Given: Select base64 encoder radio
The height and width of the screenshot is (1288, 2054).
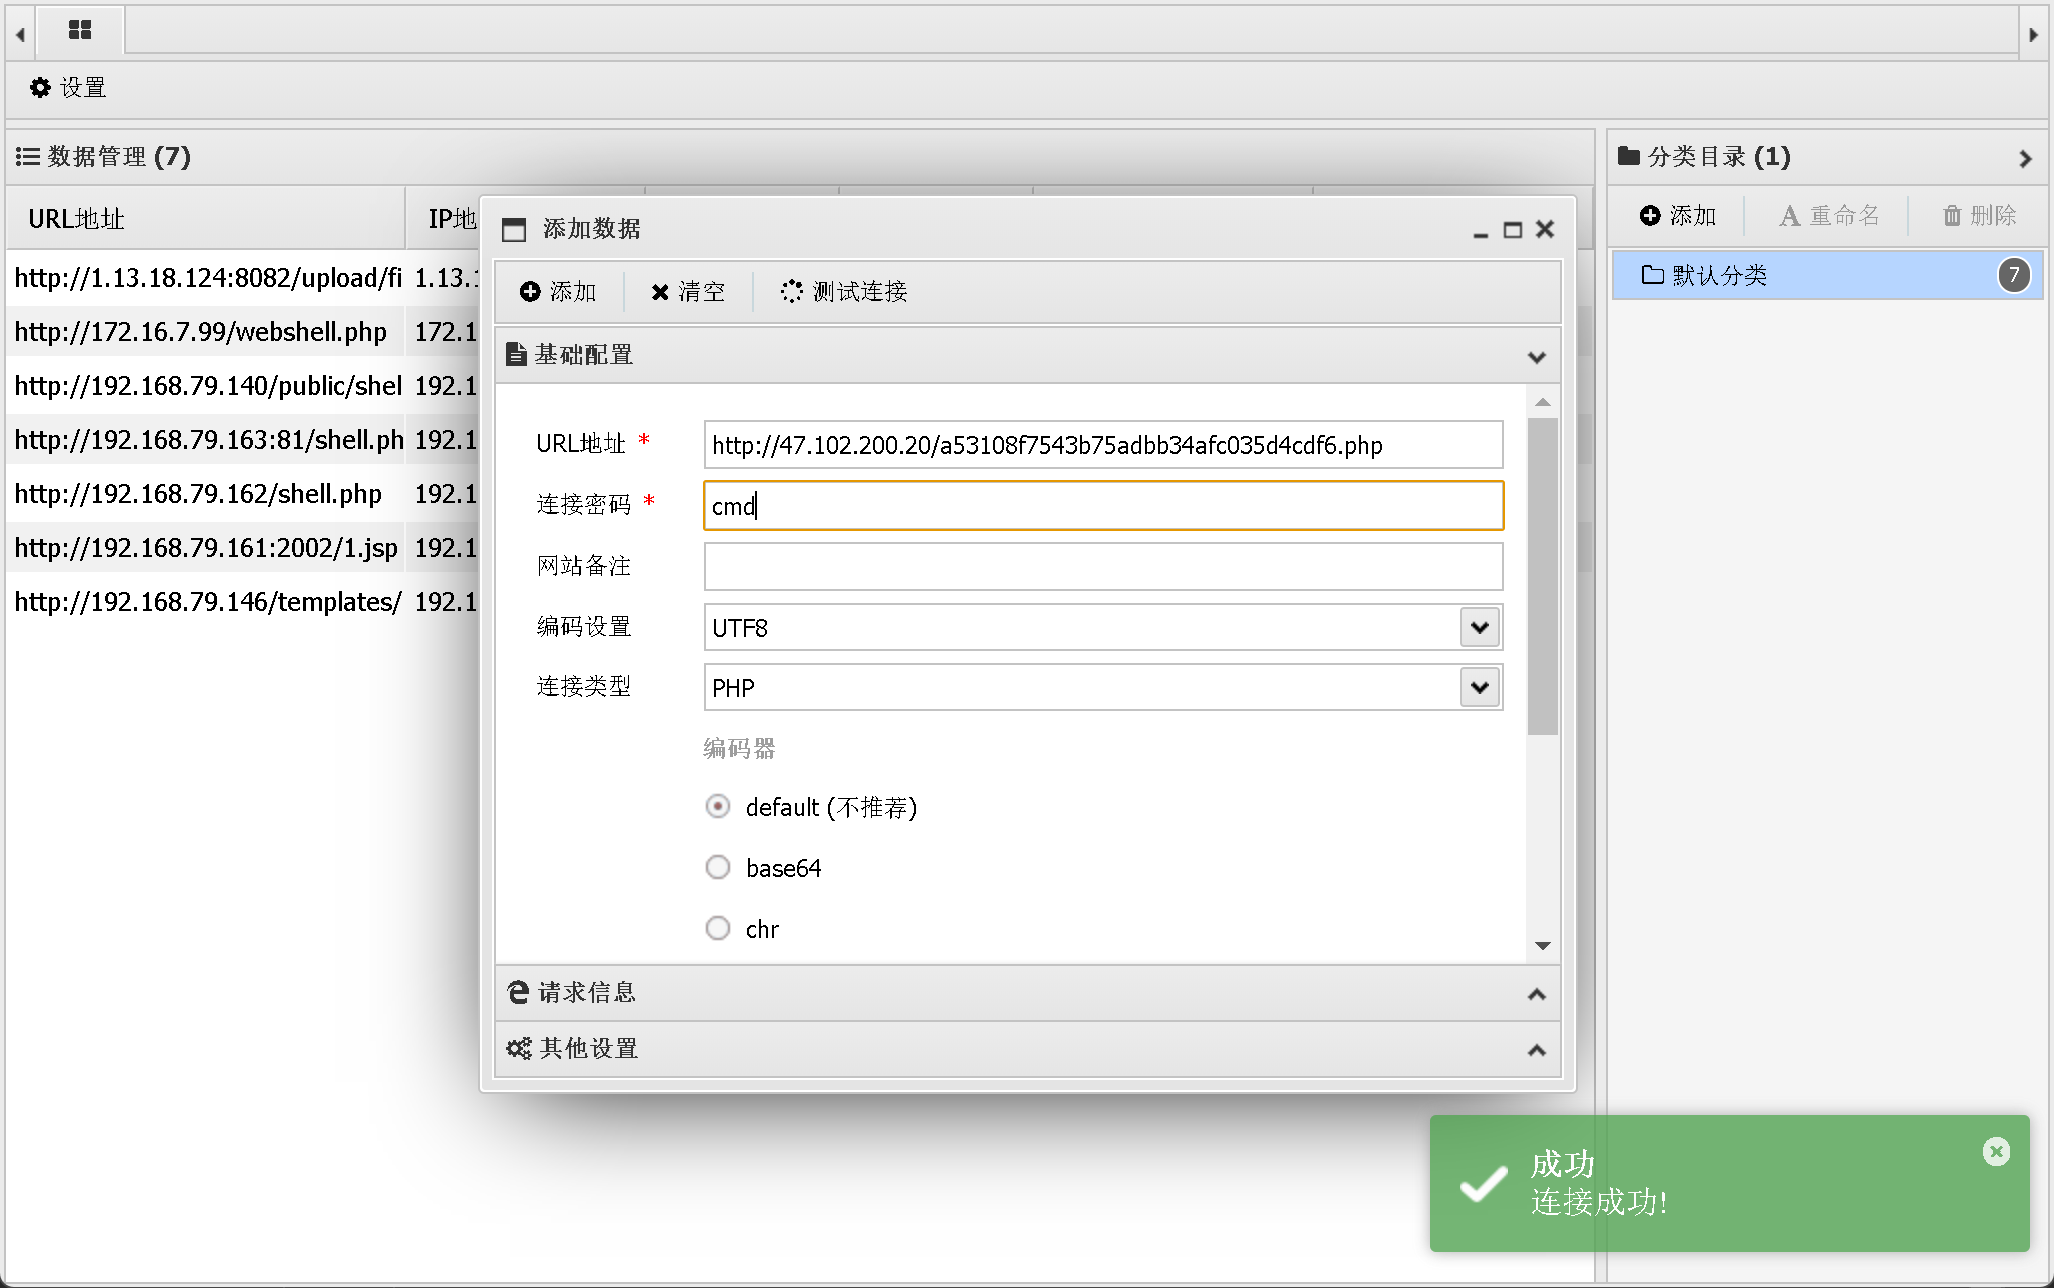Looking at the screenshot, I should [717, 867].
